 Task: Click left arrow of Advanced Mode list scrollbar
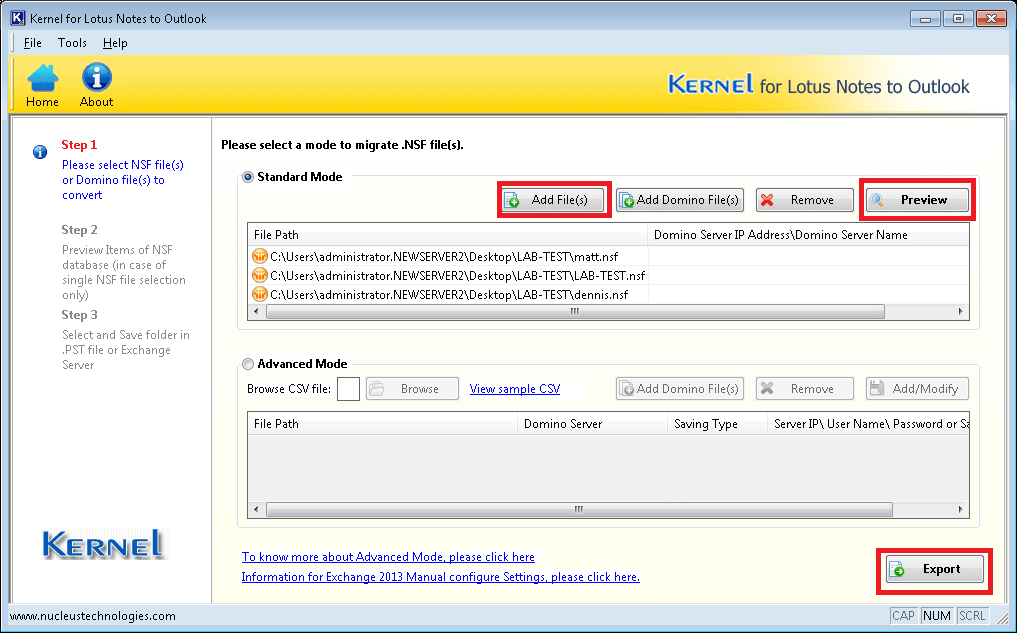tap(256, 509)
